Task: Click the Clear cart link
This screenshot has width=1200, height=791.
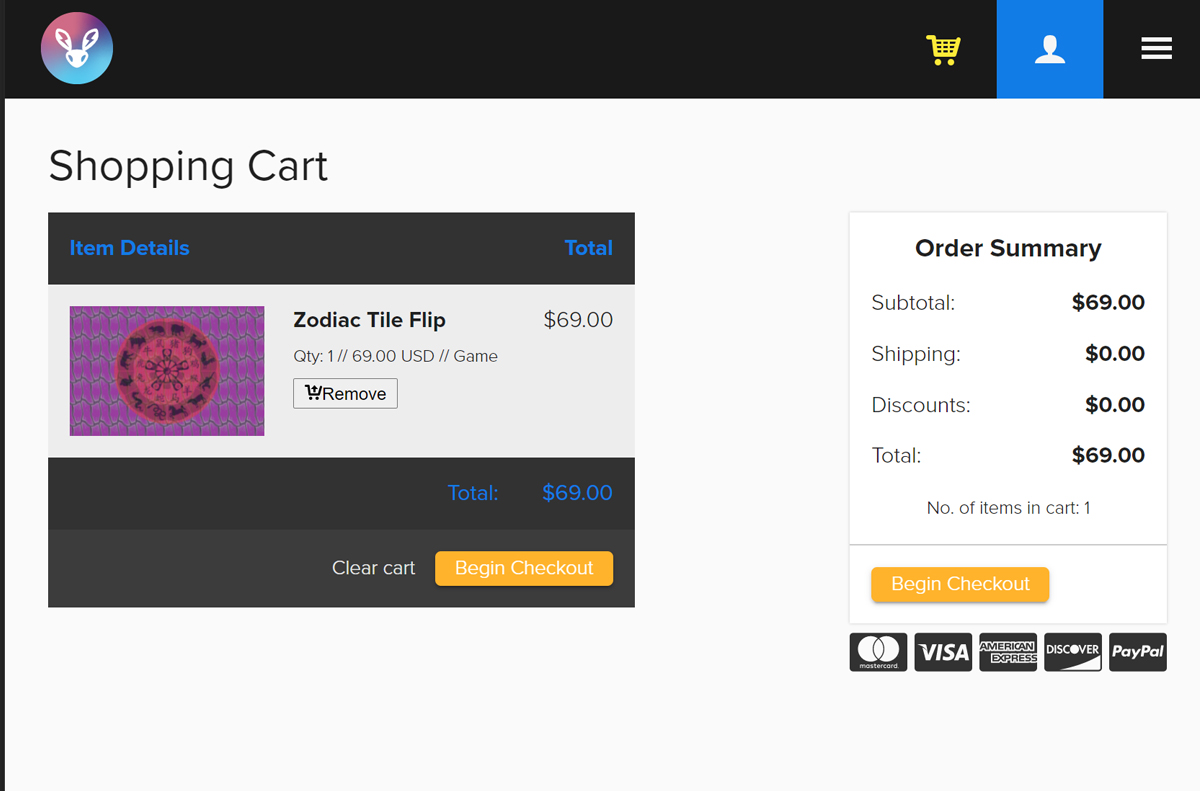Action: tap(373, 568)
